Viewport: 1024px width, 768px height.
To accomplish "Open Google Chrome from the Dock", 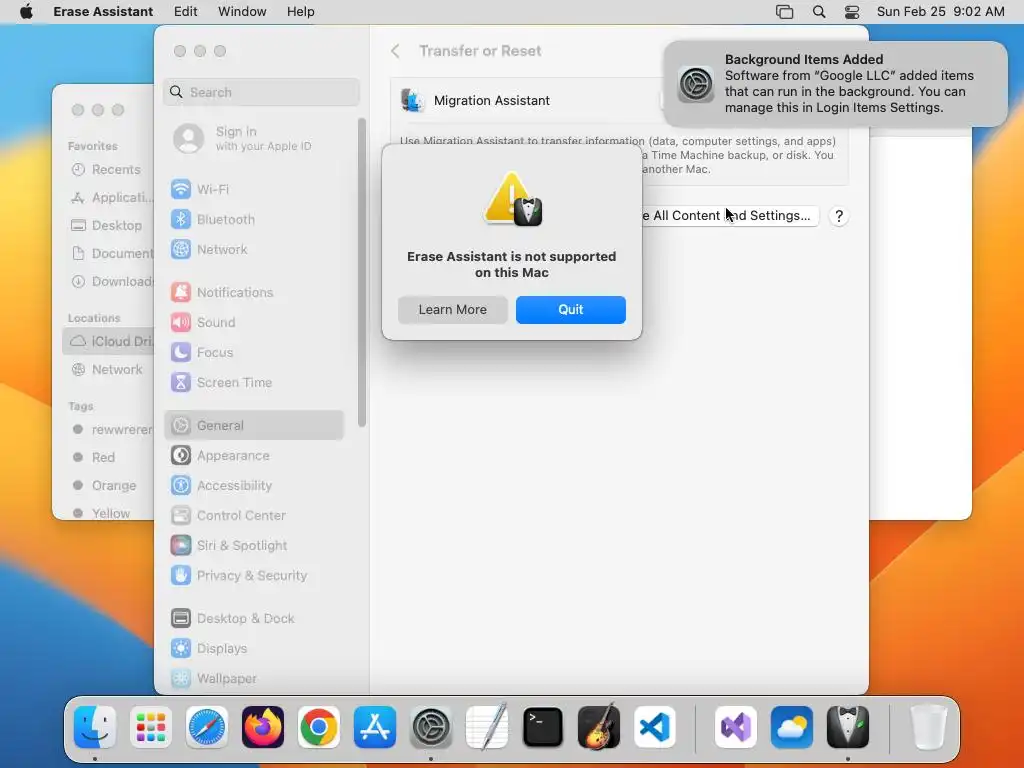I will click(319, 727).
